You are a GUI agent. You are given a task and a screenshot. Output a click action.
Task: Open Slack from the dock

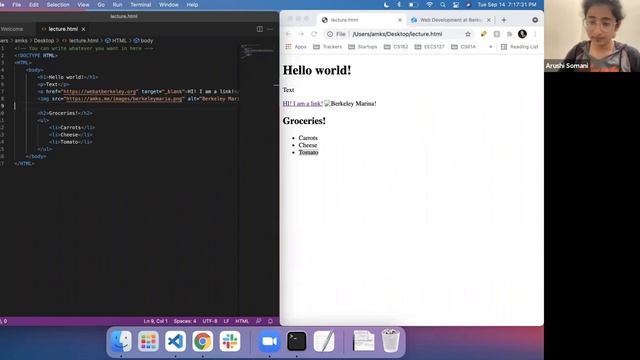pos(230,341)
